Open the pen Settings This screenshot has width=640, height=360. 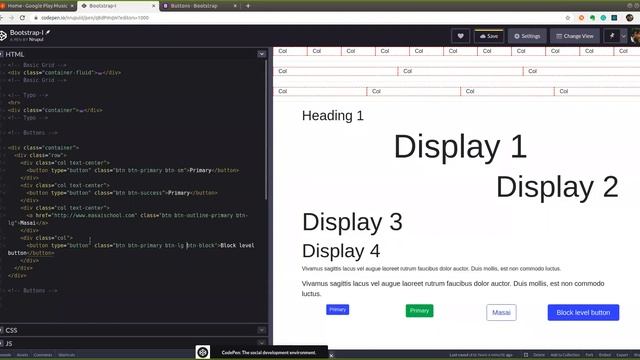pyautogui.click(x=527, y=36)
